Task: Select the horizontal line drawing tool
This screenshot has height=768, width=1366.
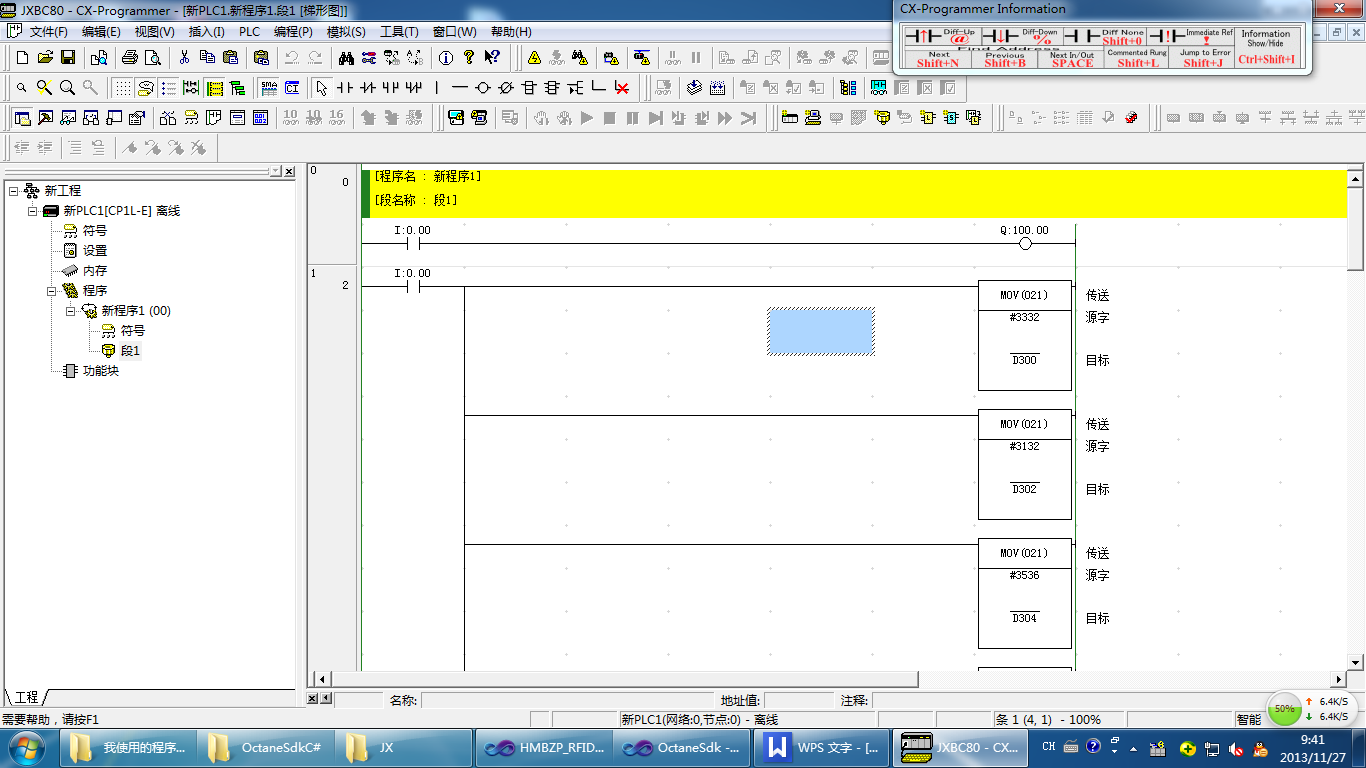Action: click(x=459, y=88)
